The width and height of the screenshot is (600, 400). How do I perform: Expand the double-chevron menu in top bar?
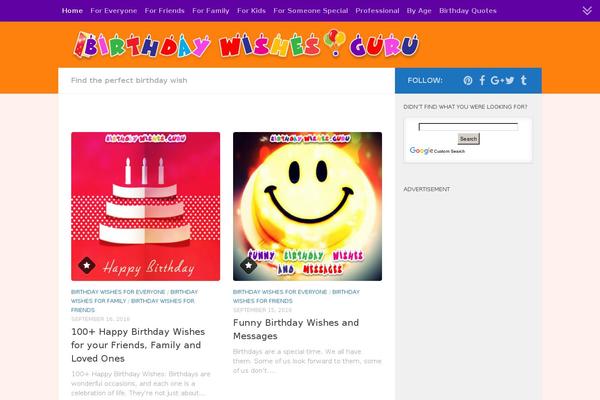(x=587, y=11)
